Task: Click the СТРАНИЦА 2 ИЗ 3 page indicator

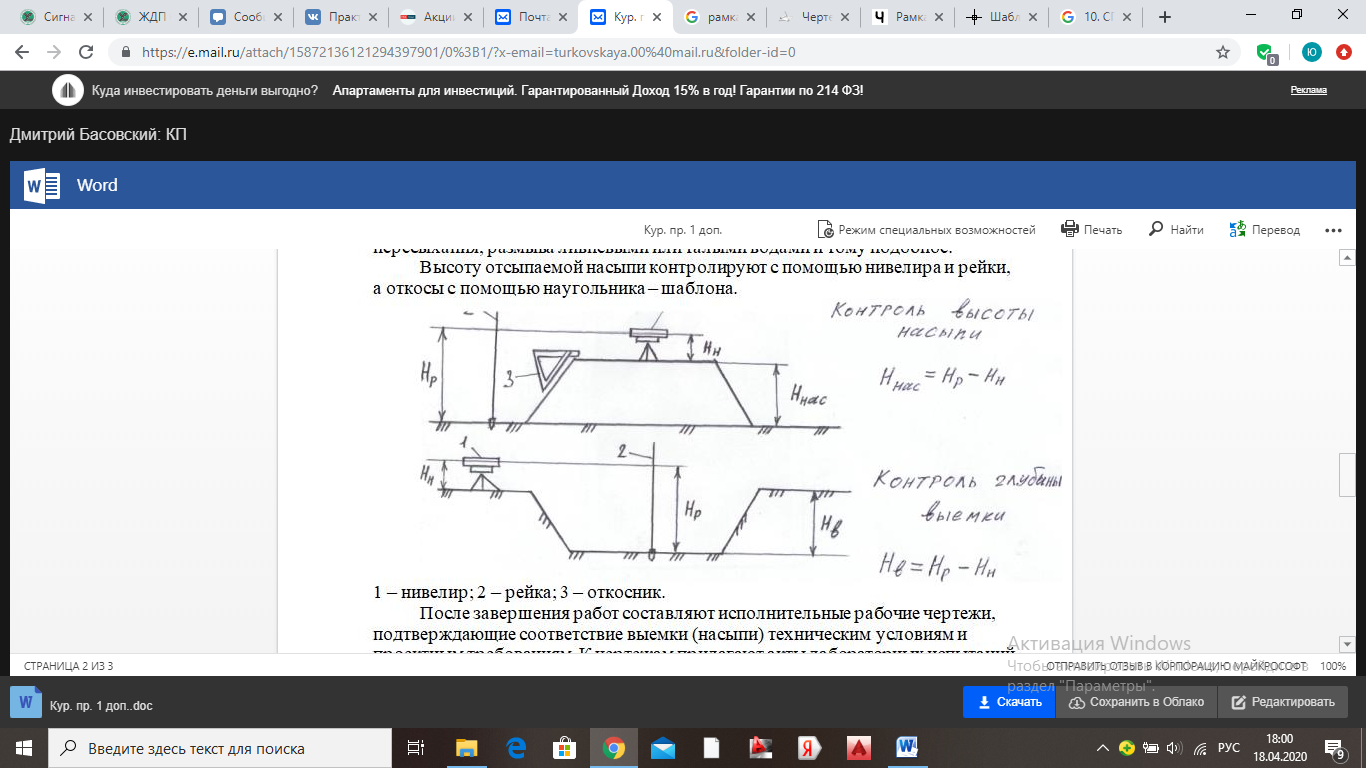Action: 69,665
